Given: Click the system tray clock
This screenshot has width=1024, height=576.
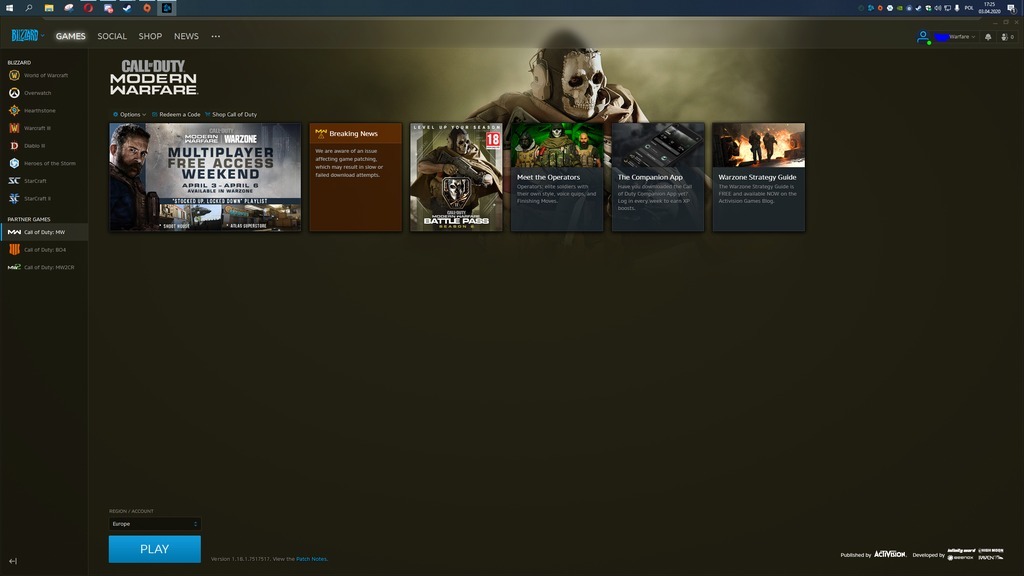Looking at the screenshot, I should coord(989,8).
